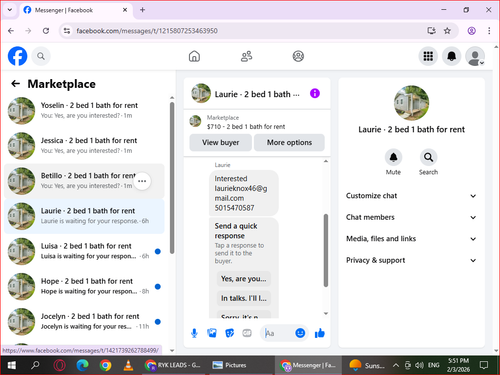Click message text input field
Viewport: 500px width, 375px height.
click(278, 333)
